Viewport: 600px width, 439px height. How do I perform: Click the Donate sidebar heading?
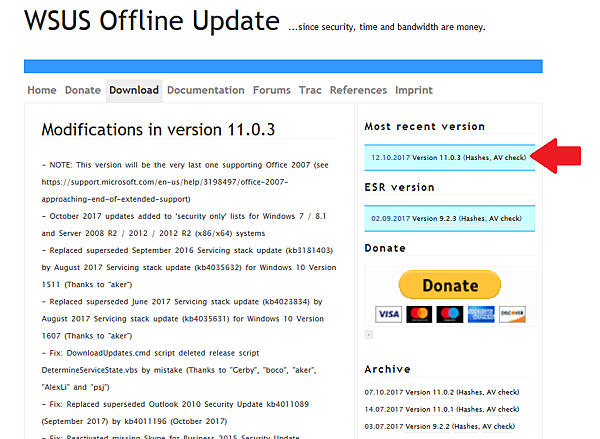tap(385, 248)
